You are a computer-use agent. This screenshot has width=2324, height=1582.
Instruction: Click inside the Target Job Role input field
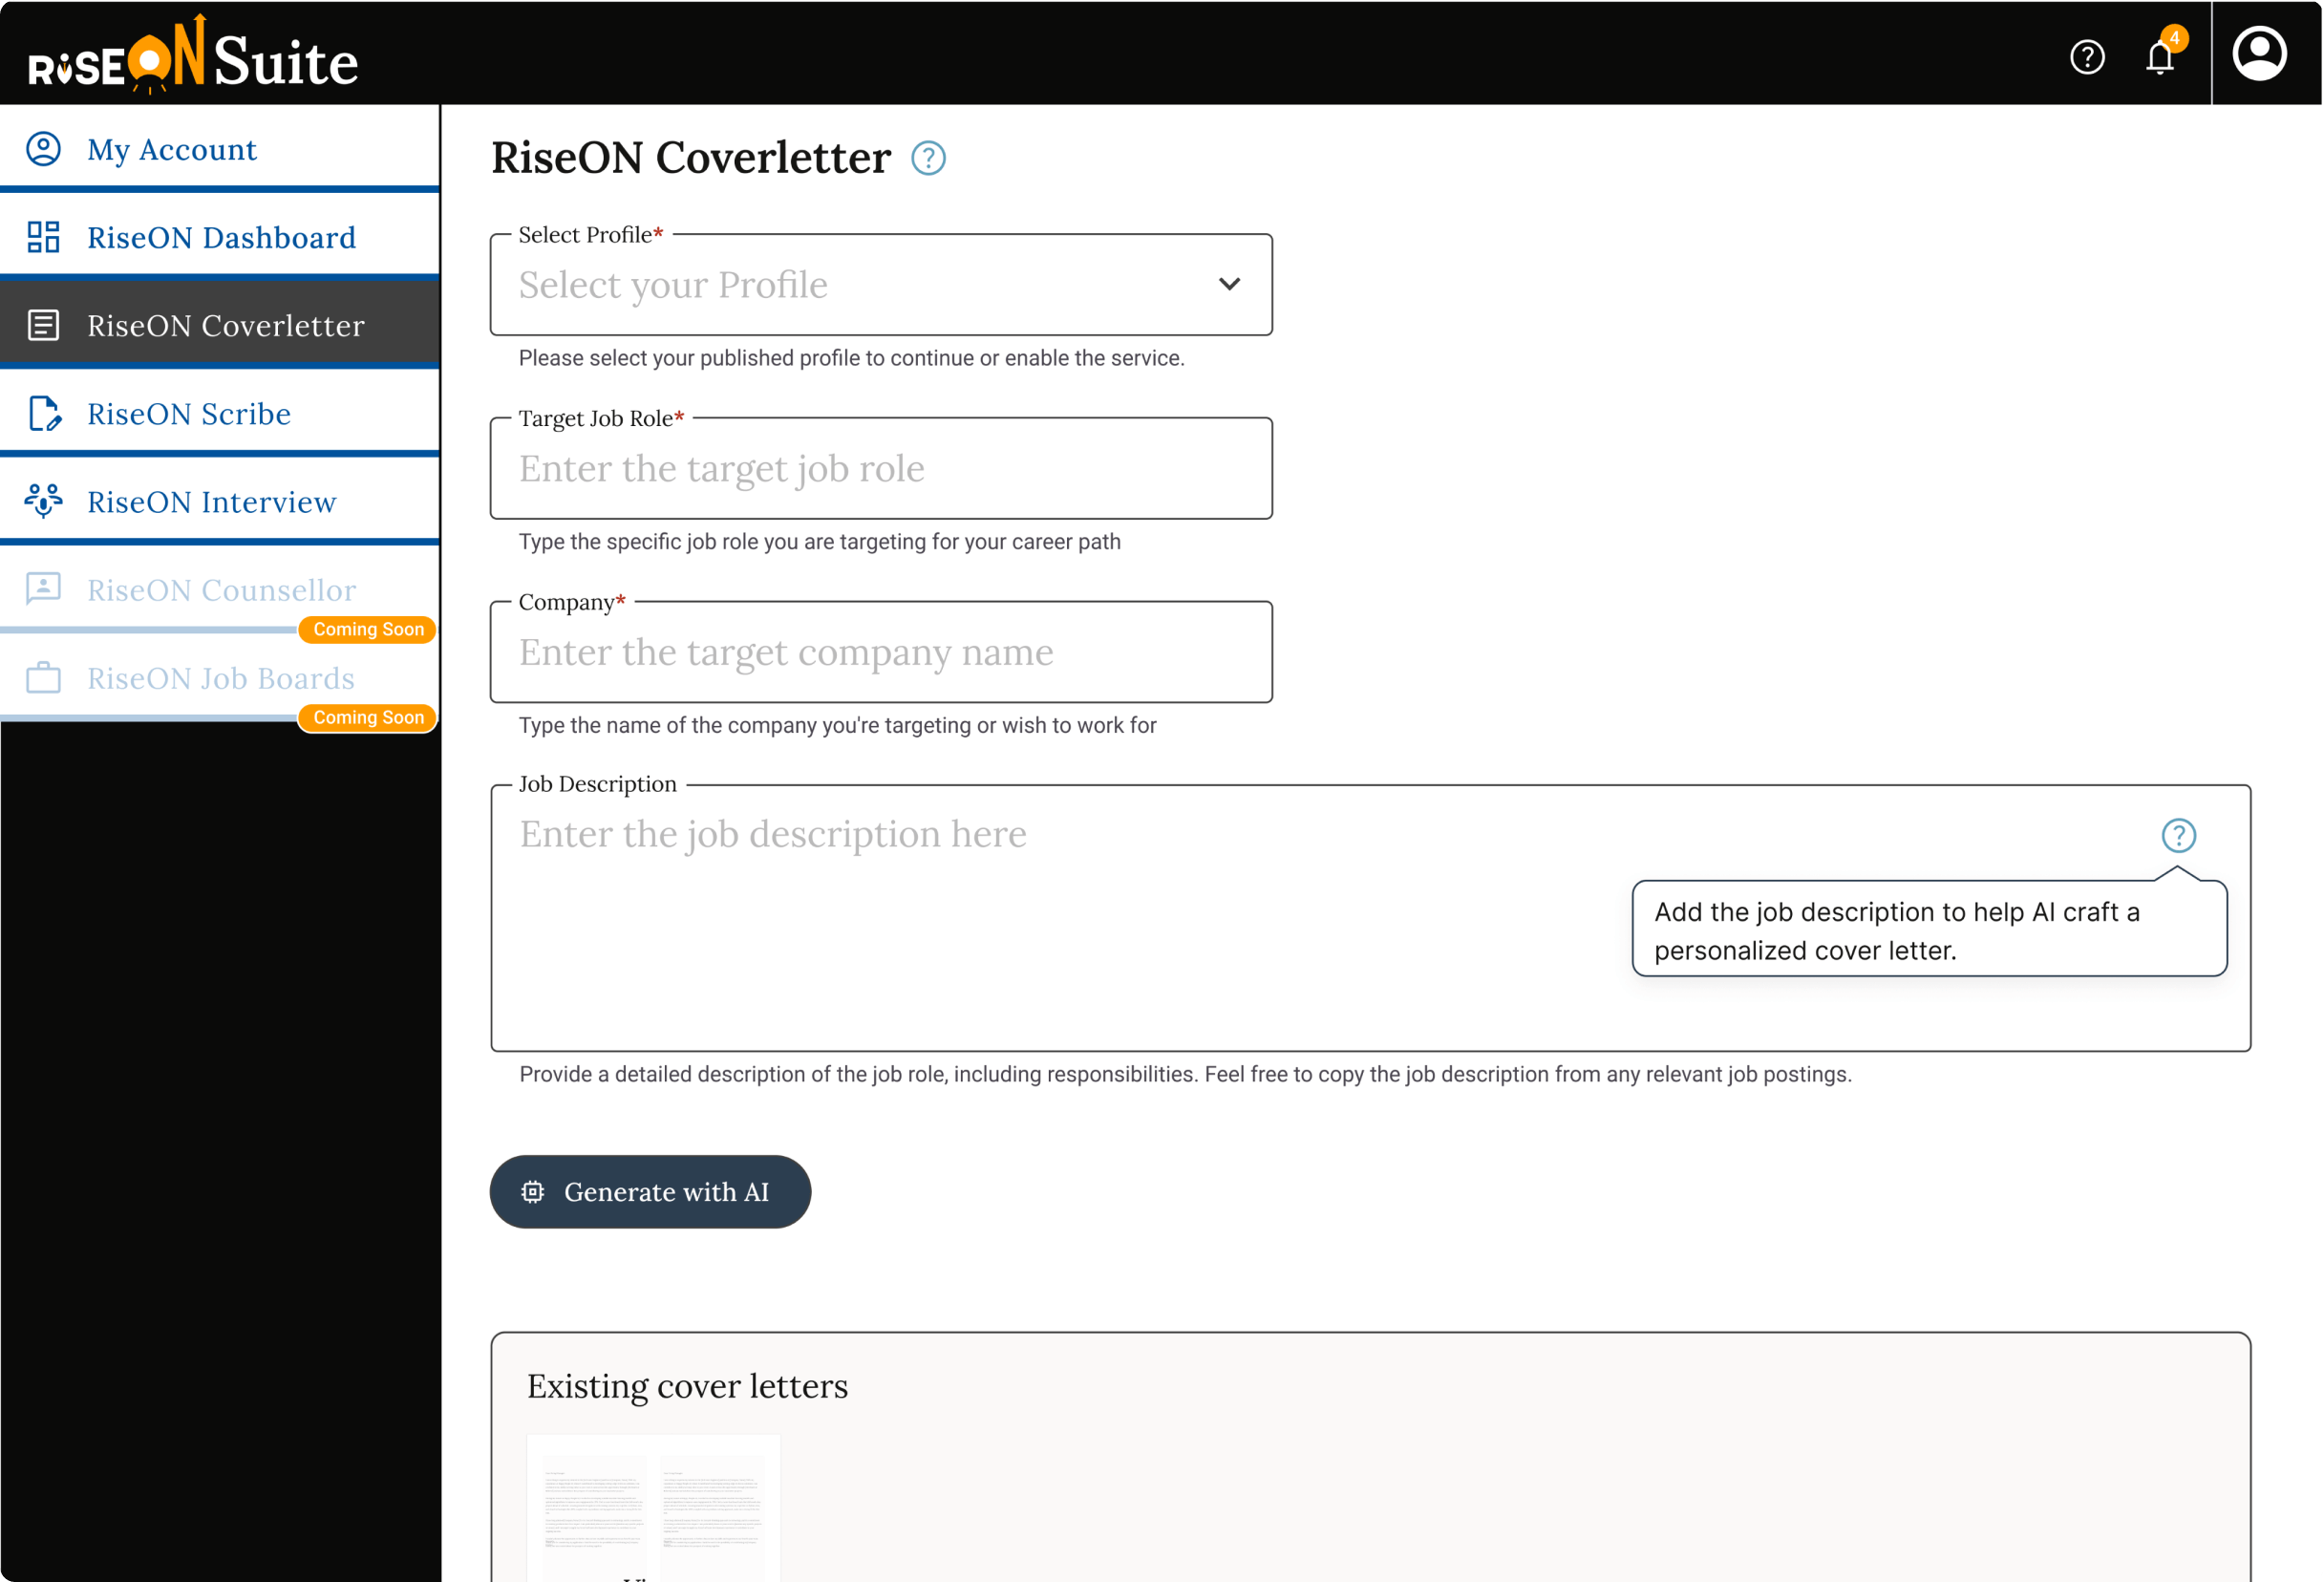880,468
